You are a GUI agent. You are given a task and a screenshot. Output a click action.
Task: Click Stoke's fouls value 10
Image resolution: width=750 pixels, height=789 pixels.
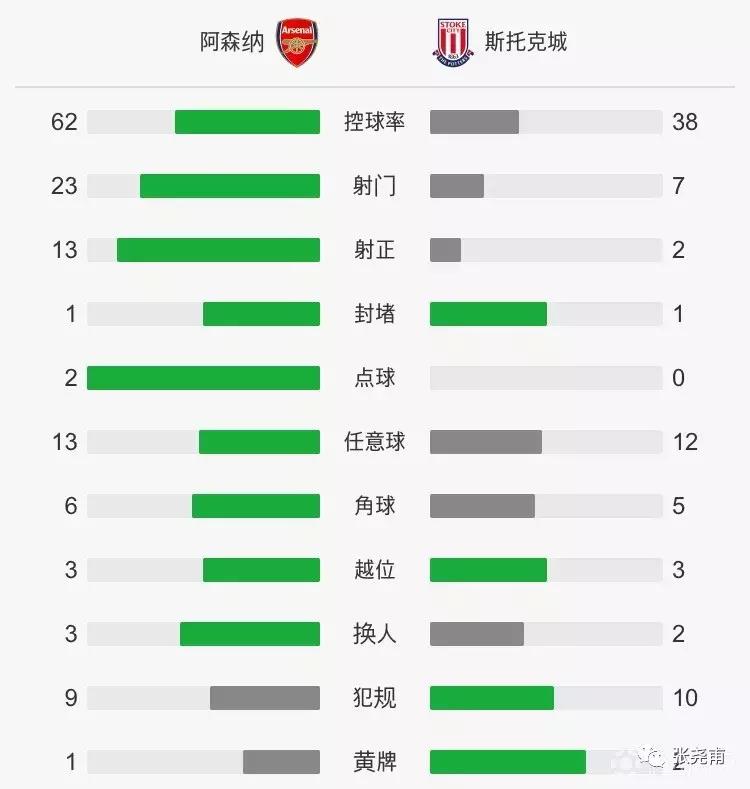[685, 698]
